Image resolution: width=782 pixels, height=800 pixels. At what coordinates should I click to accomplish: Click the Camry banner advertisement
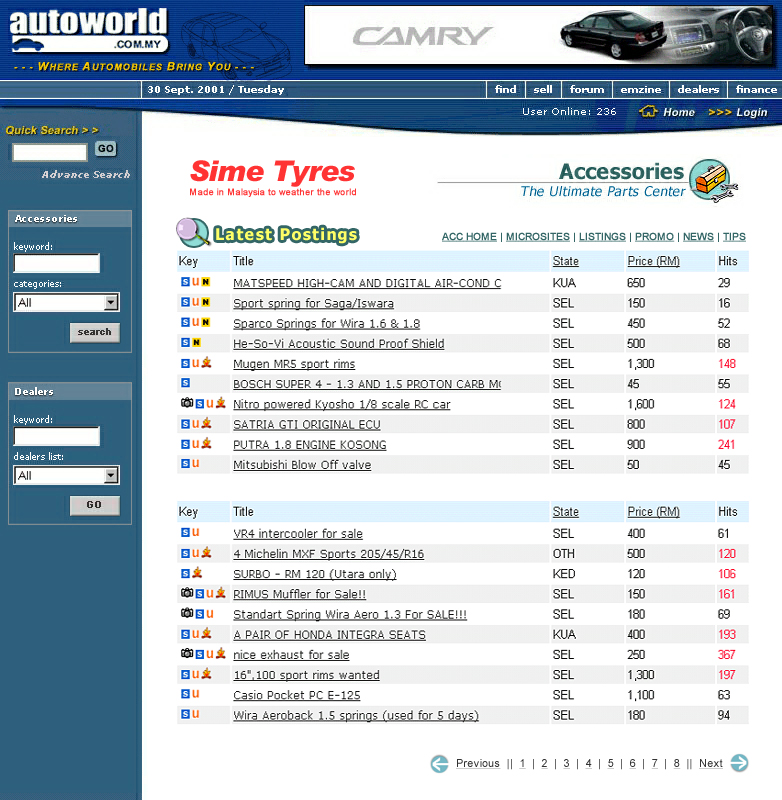(x=540, y=35)
